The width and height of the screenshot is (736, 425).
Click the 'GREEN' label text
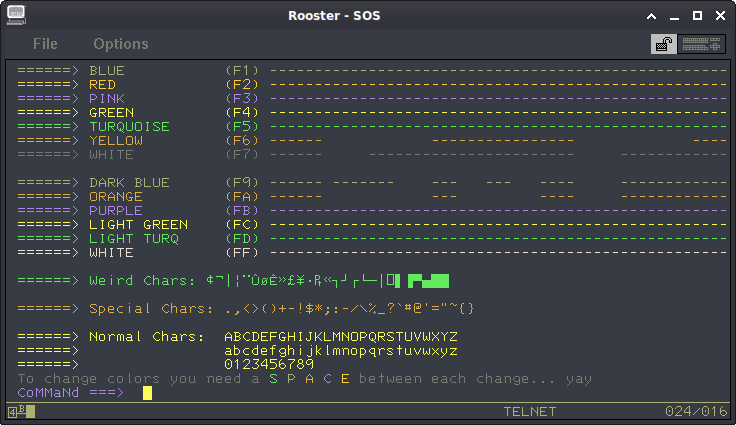pos(111,113)
